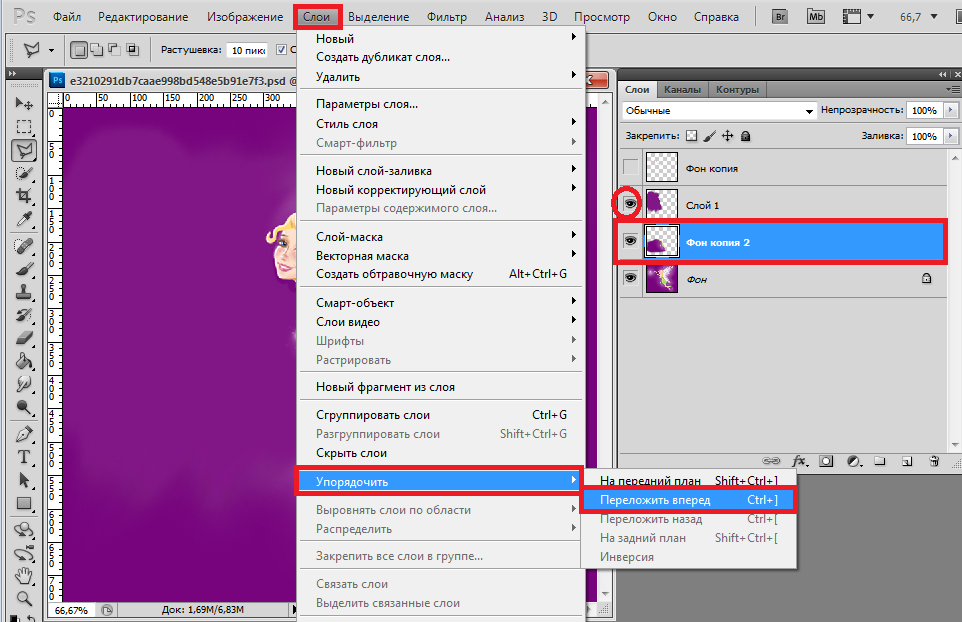Click the link layers icon

771,461
